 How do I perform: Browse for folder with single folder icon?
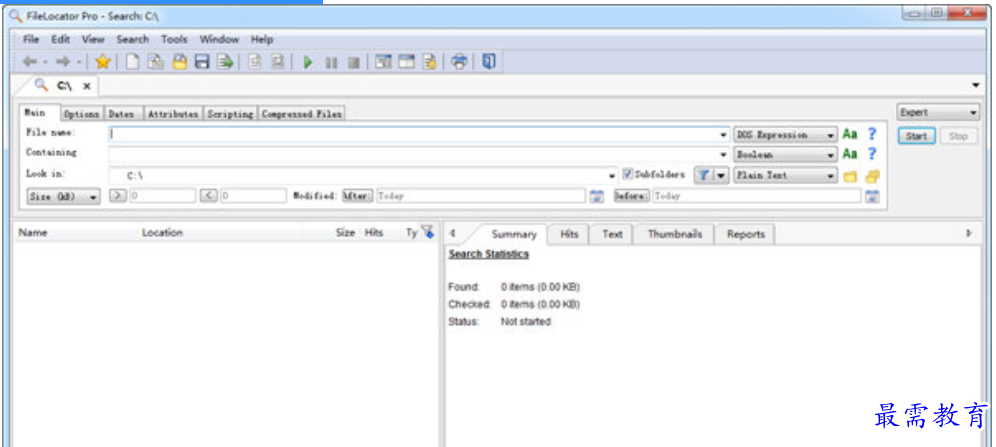coord(850,177)
